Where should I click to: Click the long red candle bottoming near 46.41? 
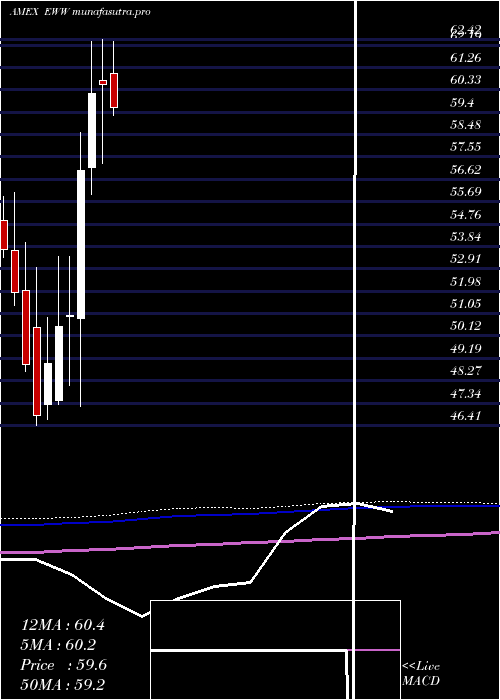pos(37,371)
